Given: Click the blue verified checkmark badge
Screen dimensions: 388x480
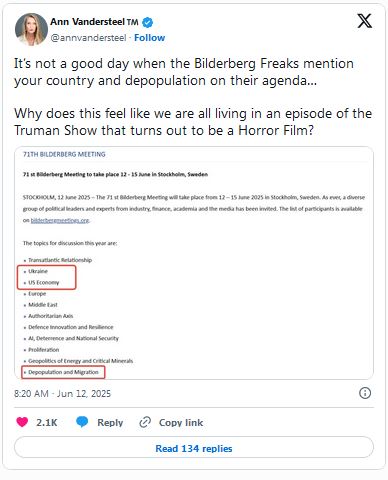Looking at the screenshot, I should pos(148,23).
